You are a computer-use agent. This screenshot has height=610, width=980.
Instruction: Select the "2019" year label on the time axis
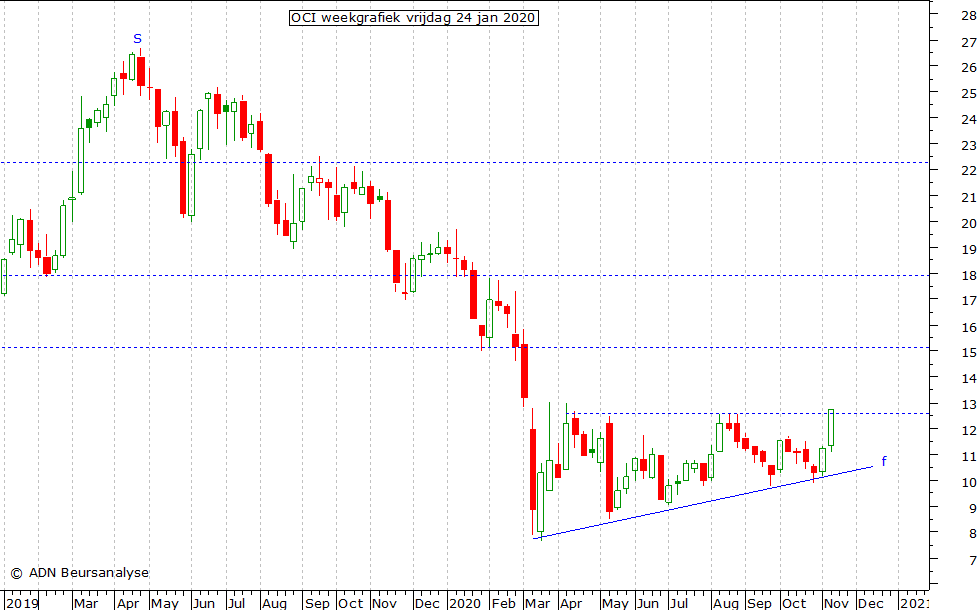pyautogui.click(x=21, y=604)
